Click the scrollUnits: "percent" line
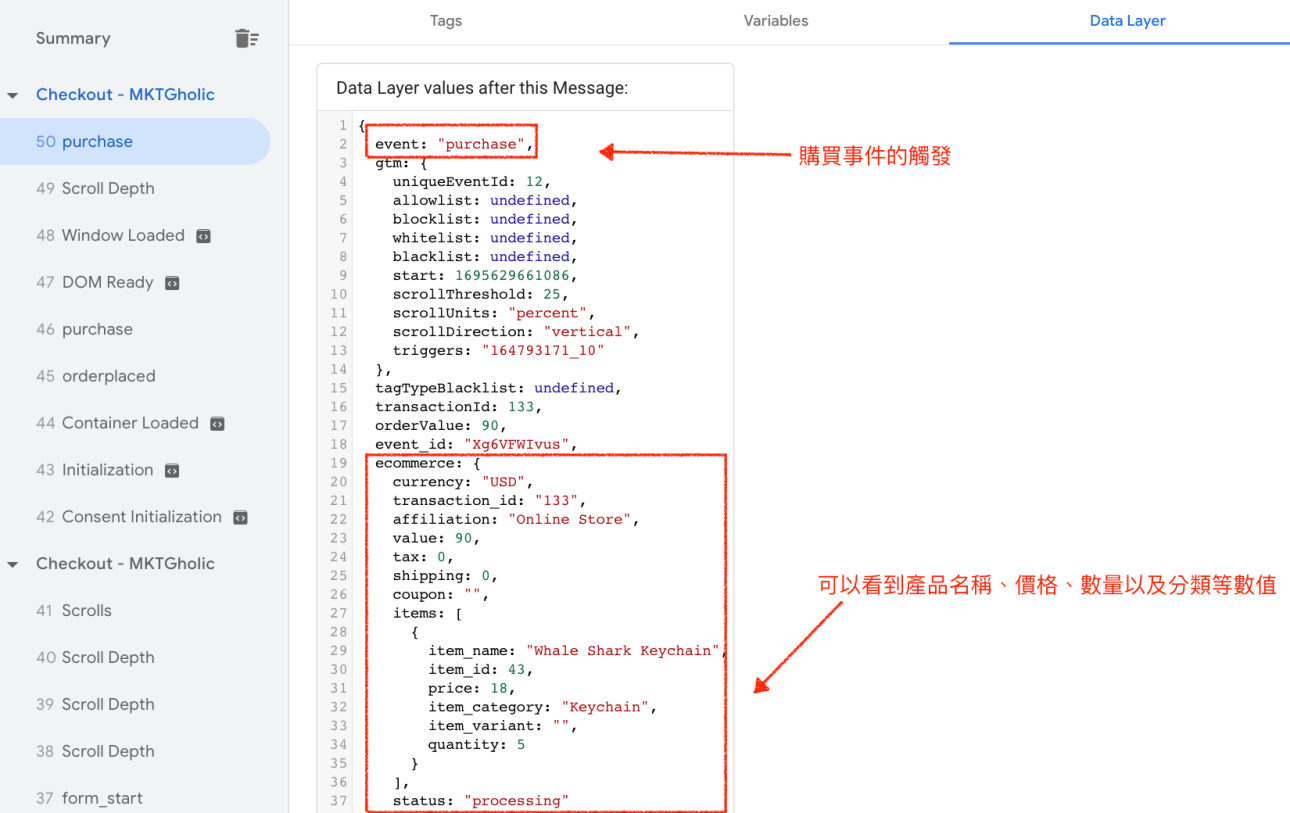1290x813 pixels. (493, 313)
